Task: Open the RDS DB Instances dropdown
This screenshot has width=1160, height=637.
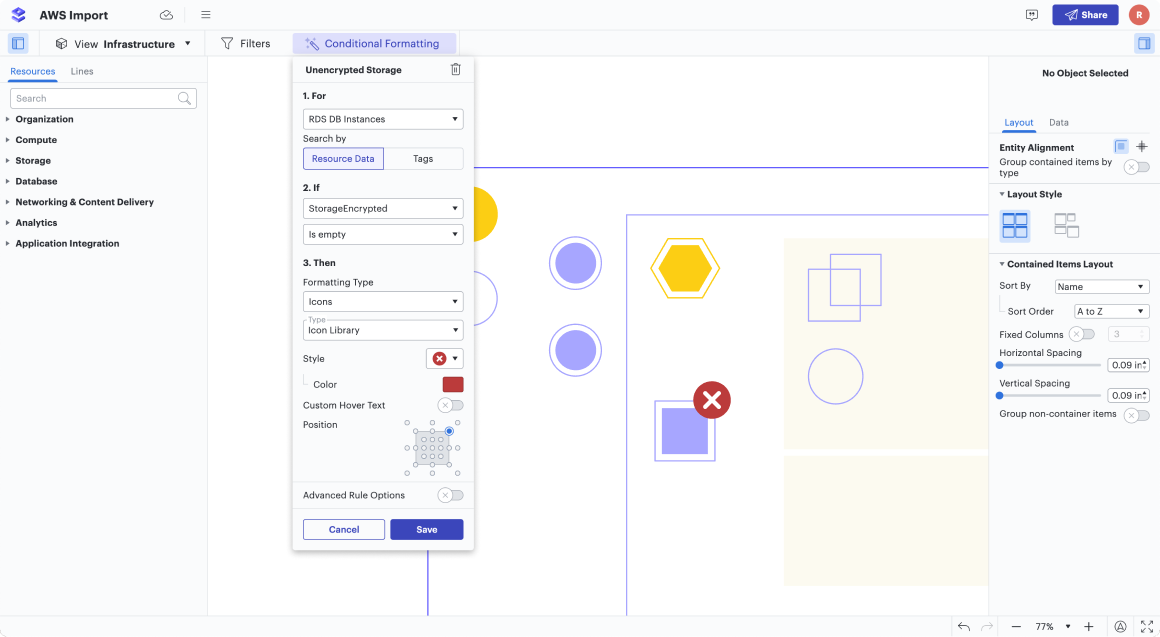Action: coord(383,119)
